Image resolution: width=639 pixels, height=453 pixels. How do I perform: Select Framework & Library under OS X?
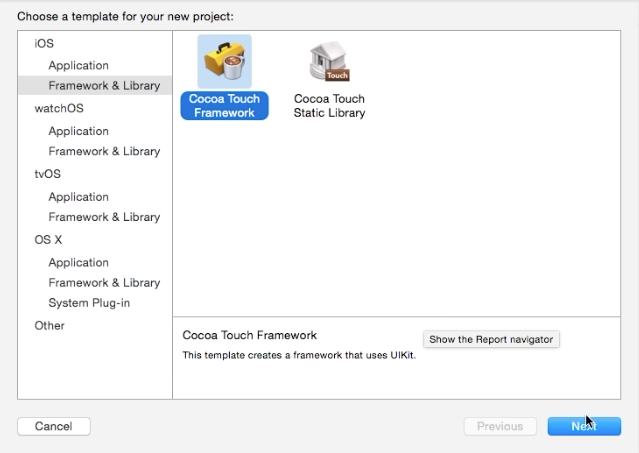[104, 283]
